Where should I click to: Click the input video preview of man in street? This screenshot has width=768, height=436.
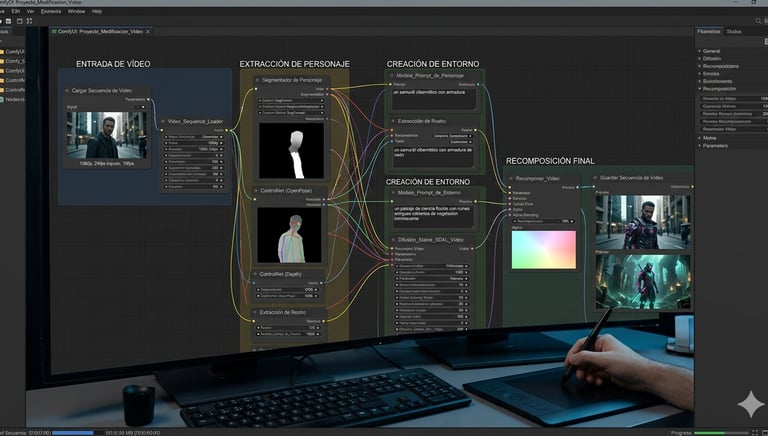[x=106, y=135]
